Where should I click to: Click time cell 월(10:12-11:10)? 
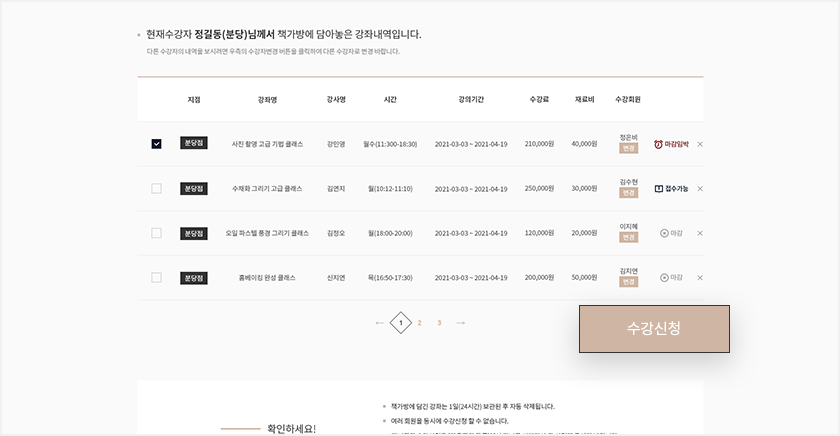coord(390,189)
